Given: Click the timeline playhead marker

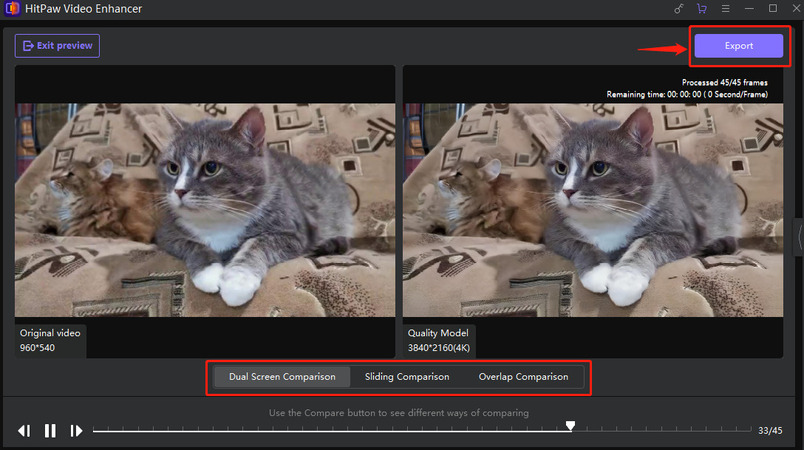Looking at the screenshot, I should [x=570, y=425].
